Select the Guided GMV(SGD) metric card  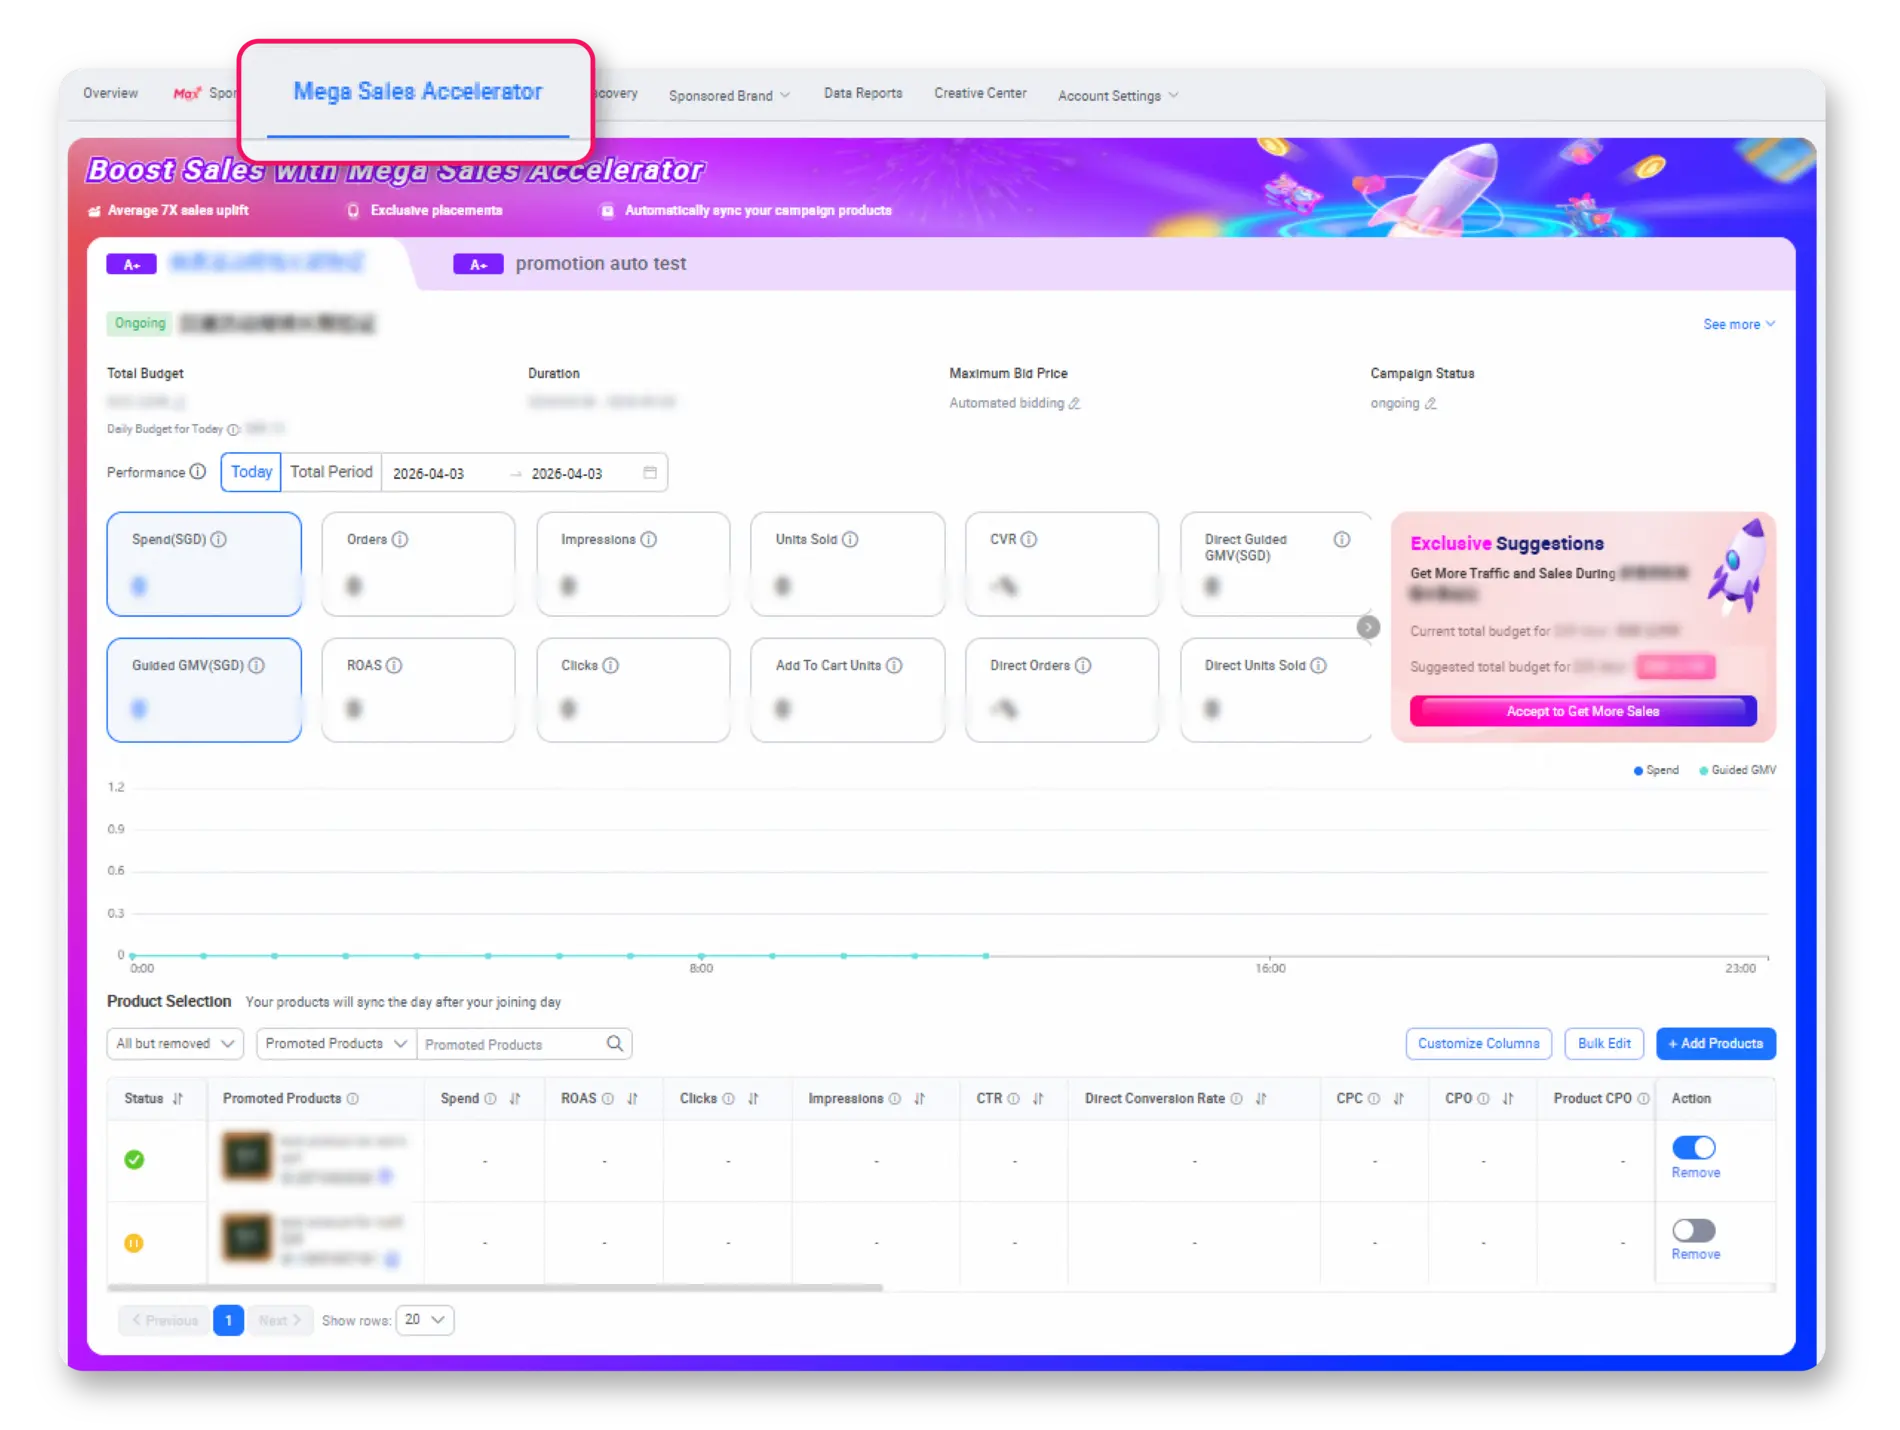click(204, 690)
